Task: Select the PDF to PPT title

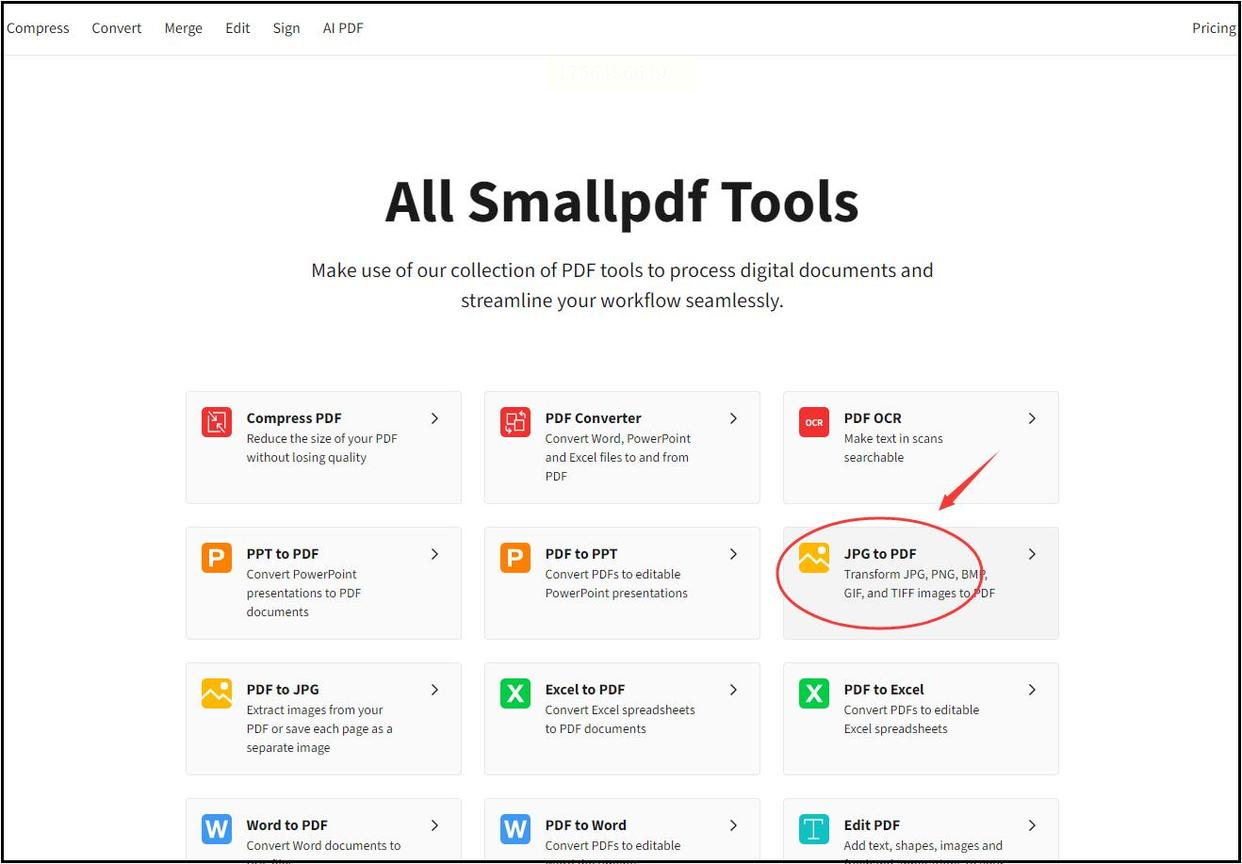Action: pos(581,554)
